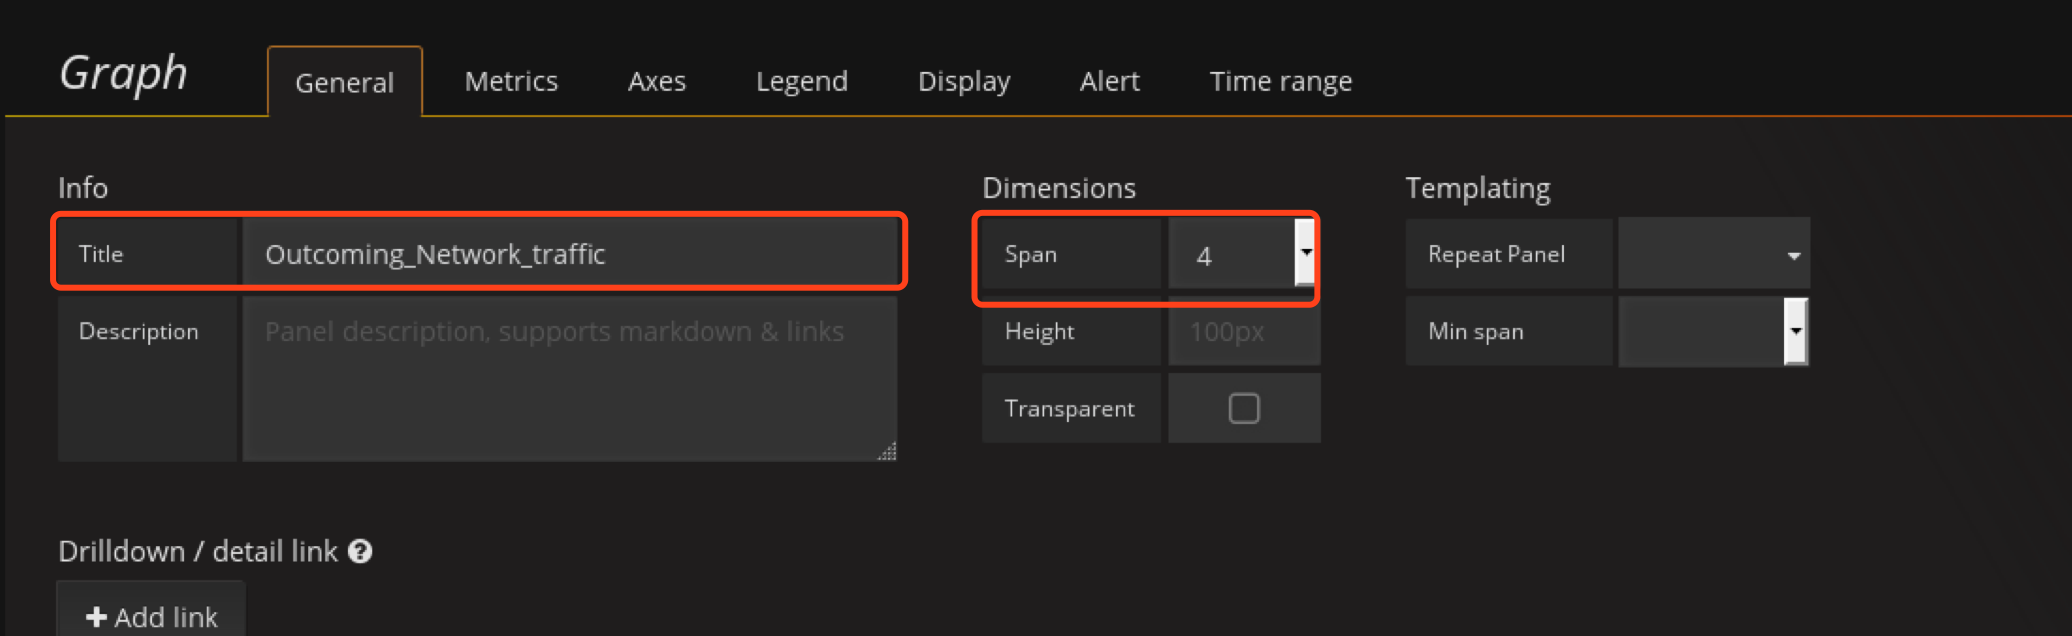The width and height of the screenshot is (2072, 636).
Task: Toggle the Transparent checkbox
Action: tap(1244, 408)
